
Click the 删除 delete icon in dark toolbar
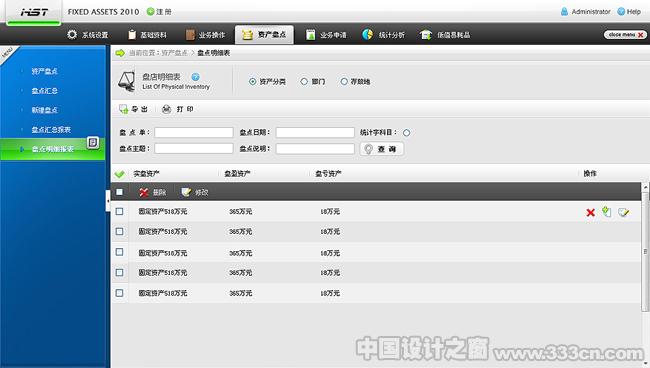coord(144,192)
